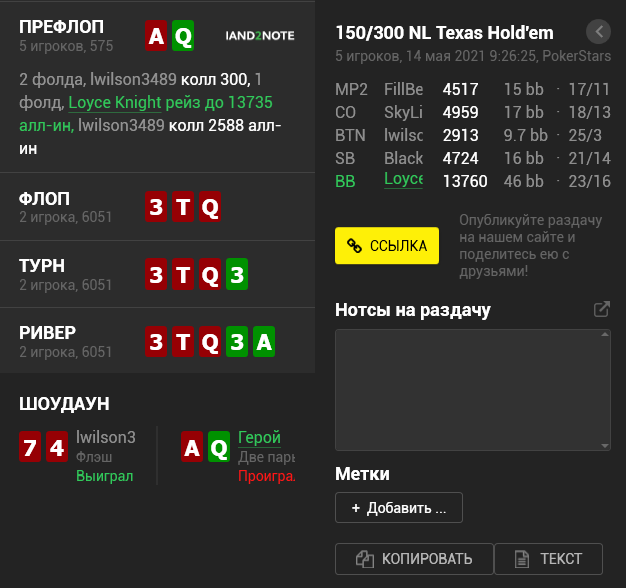Image resolution: width=626 pixels, height=588 pixels.
Task: Click stack value 13760
Action: 465,182
